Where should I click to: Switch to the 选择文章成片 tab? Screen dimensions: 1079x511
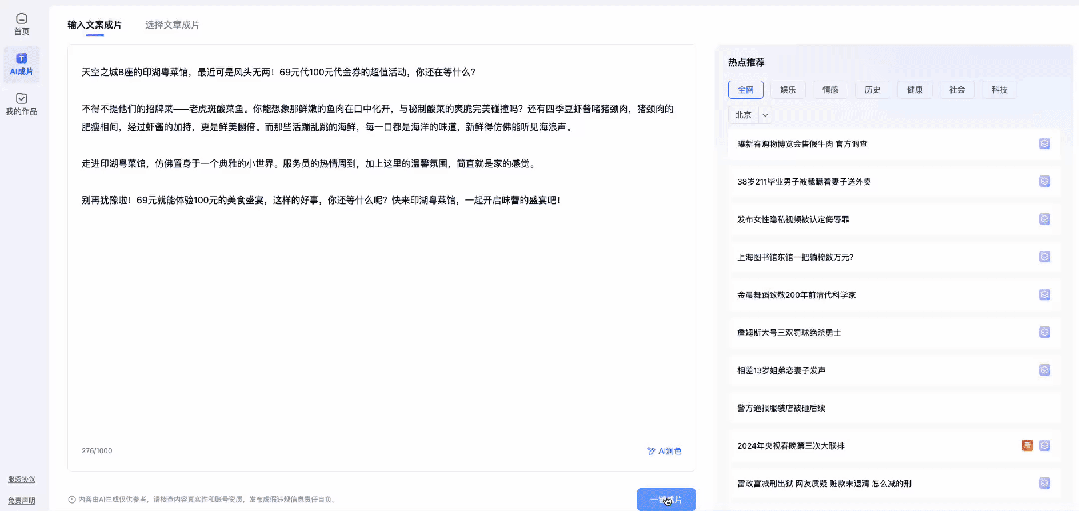coord(172,24)
